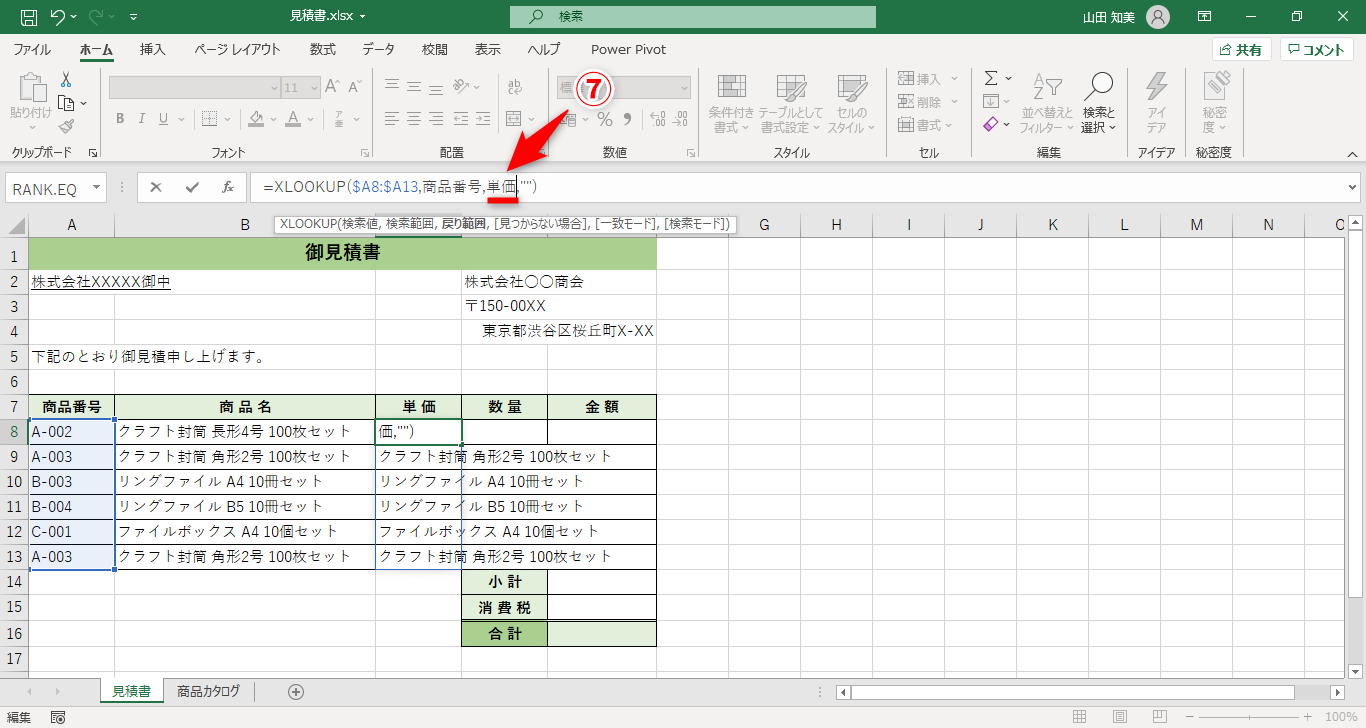Click the wrap text icon
Image resolution: width=1366 pixels, height=728 pixels.
pyautogui.click(x=515, y=87)
